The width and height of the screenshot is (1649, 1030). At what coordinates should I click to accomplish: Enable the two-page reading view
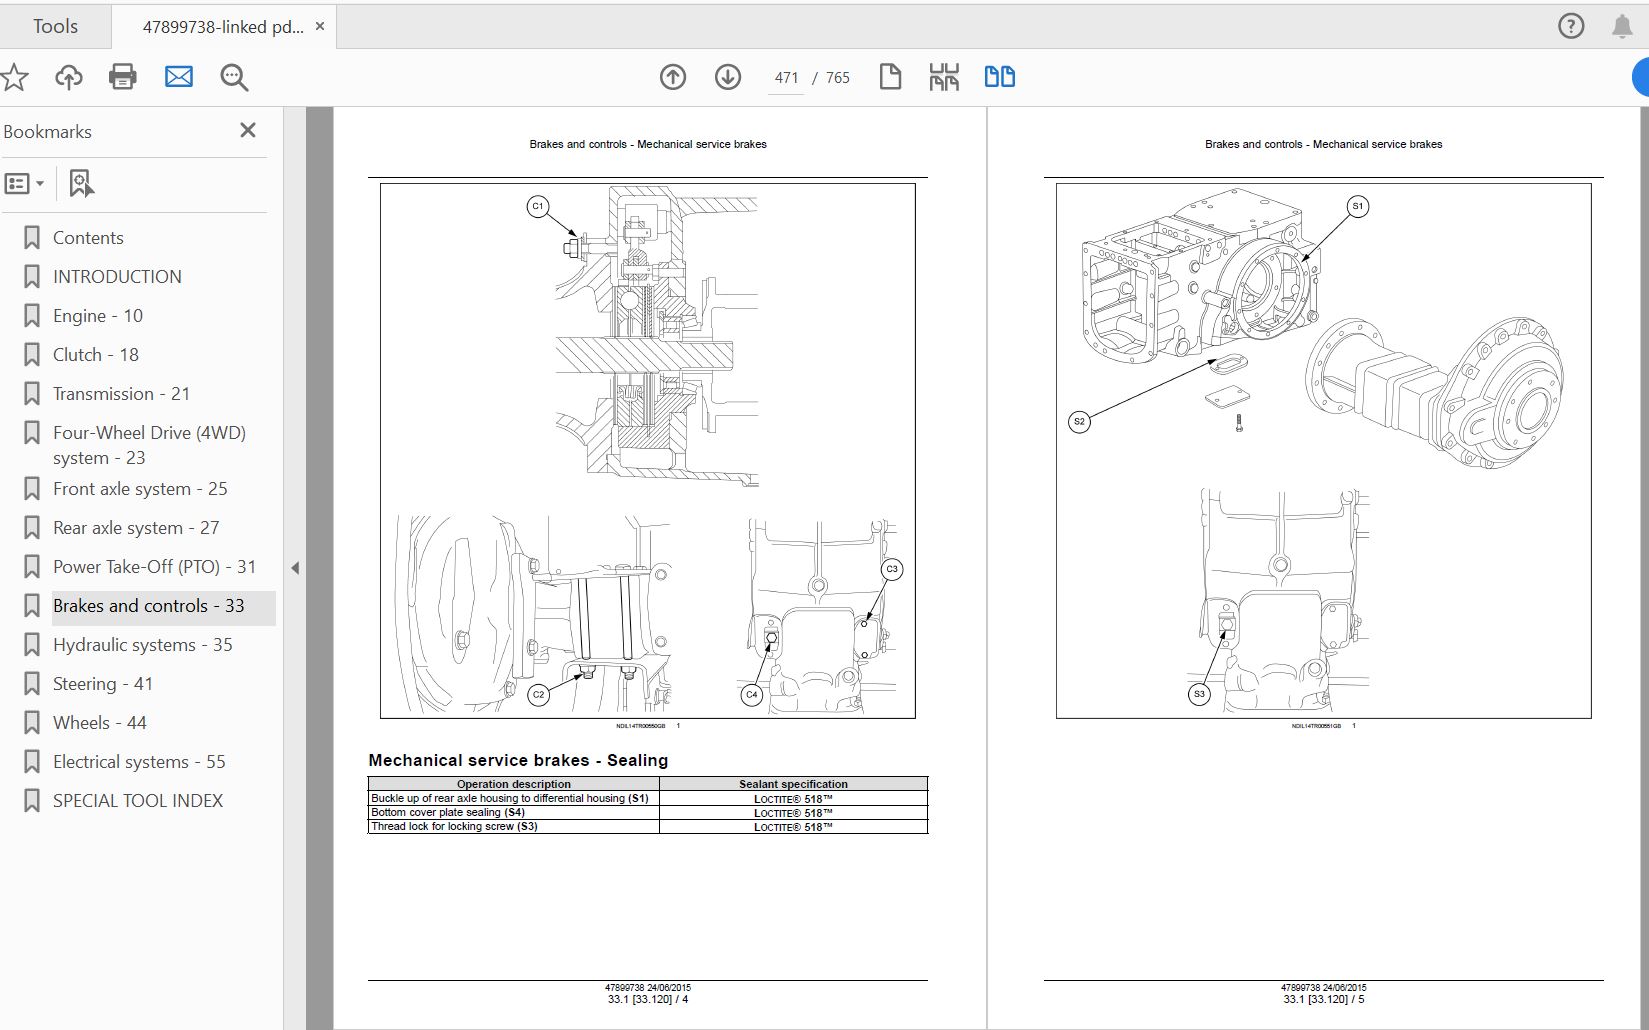coord(999,76)
